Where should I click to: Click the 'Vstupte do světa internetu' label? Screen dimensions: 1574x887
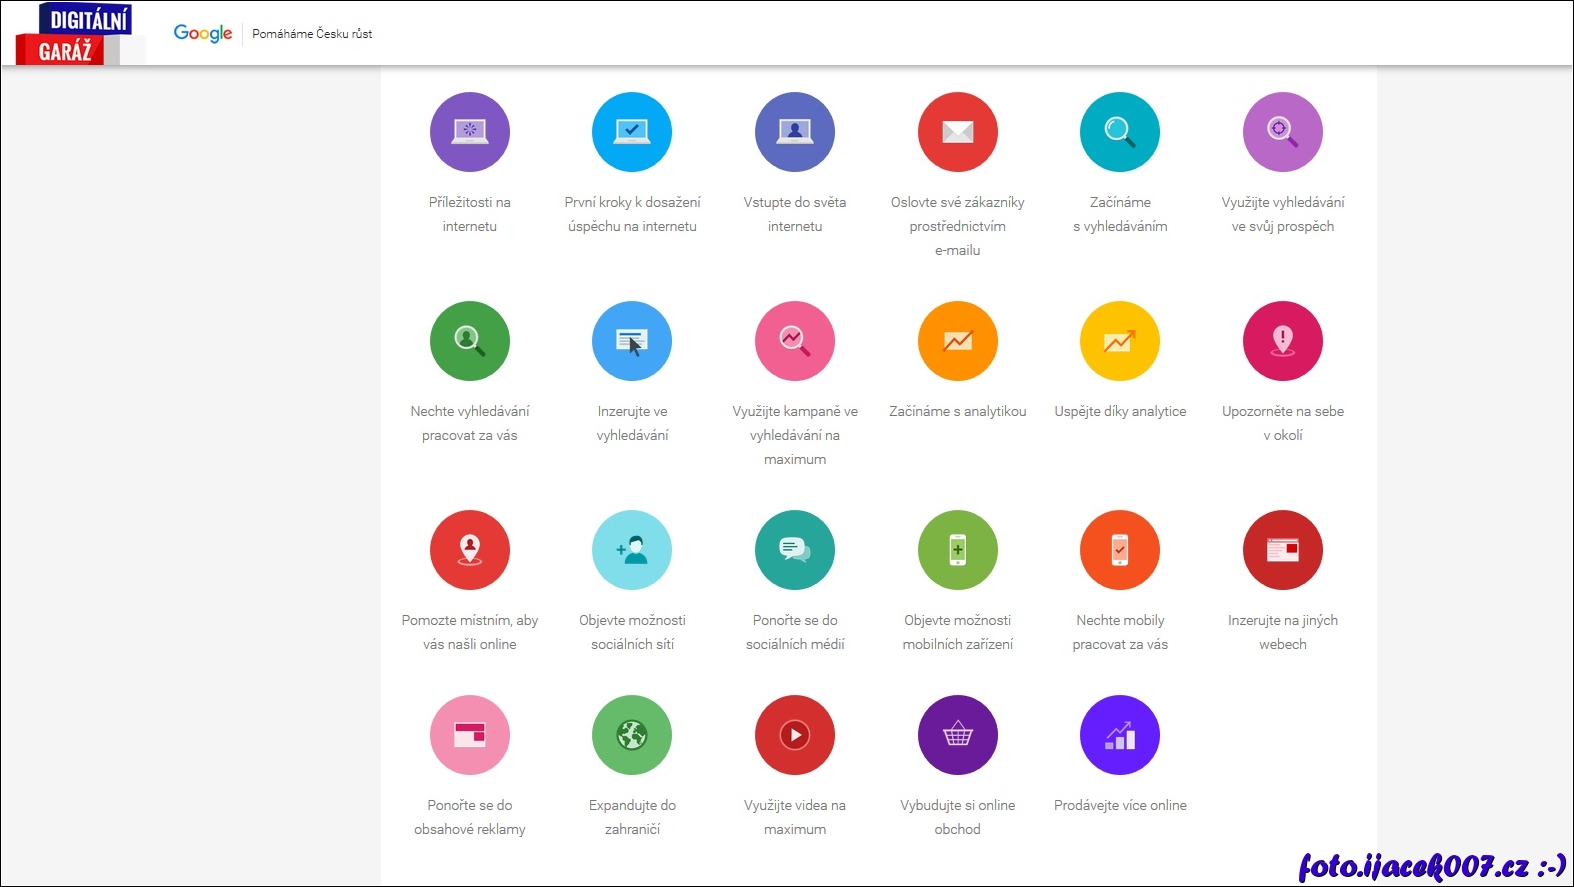(794, 214)
